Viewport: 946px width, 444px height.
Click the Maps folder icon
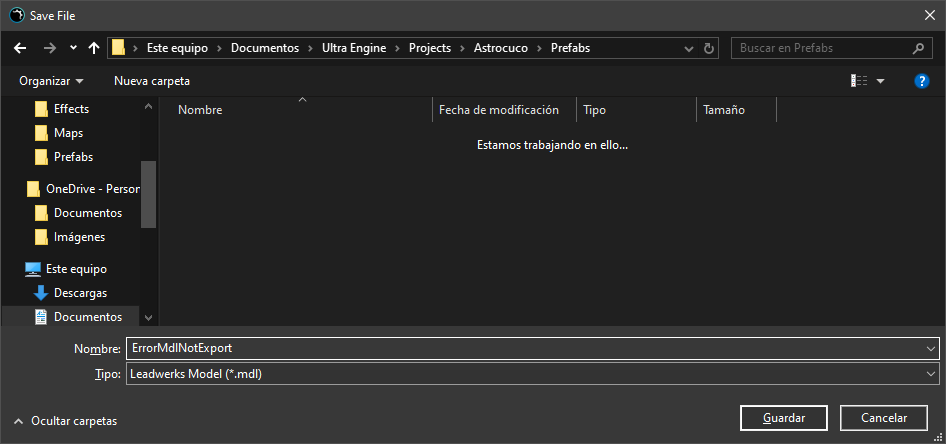[41, 133]
